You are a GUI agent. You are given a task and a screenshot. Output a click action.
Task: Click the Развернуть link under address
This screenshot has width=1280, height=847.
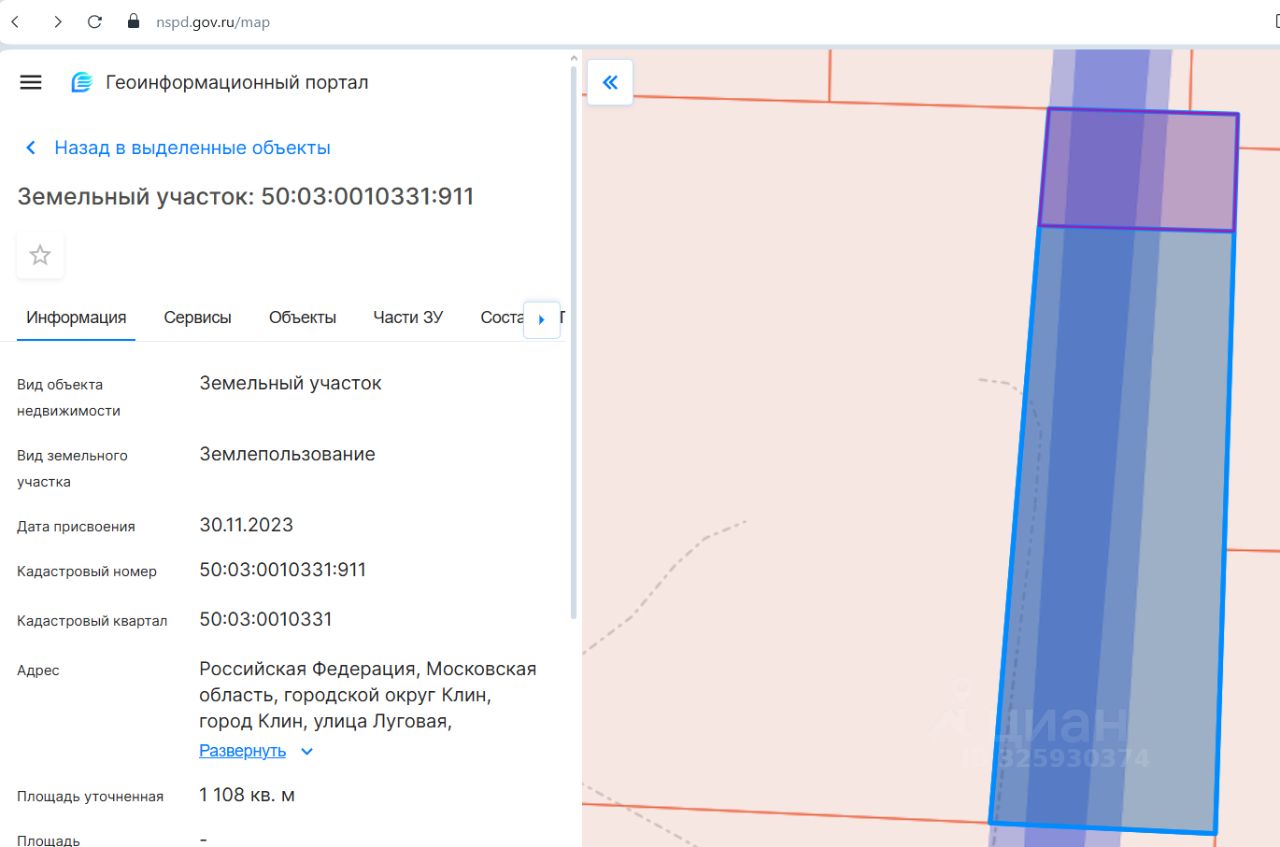tap(243, 751)
